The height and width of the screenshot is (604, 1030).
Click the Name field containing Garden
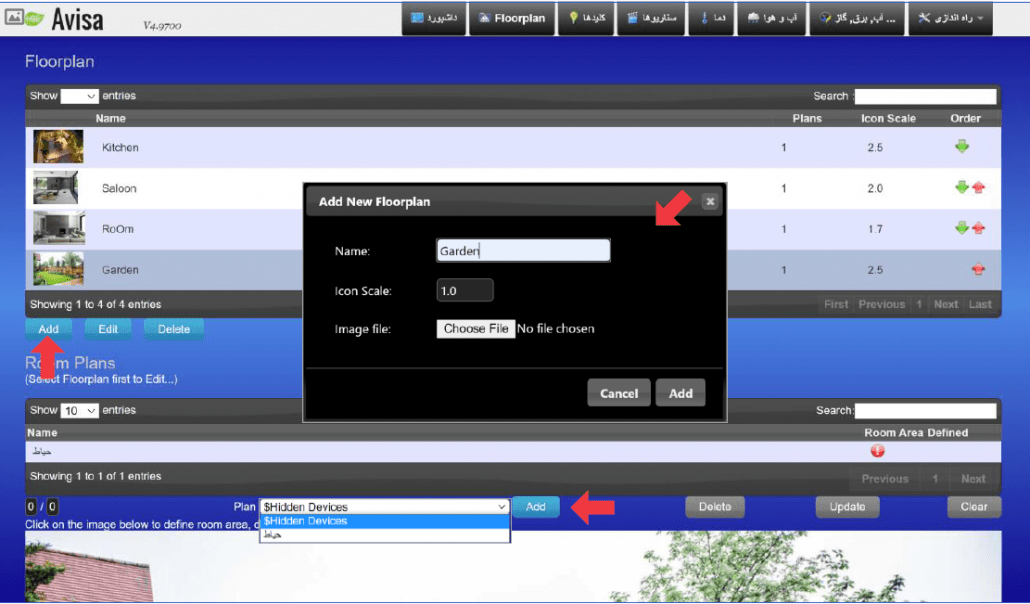[523, 250]
